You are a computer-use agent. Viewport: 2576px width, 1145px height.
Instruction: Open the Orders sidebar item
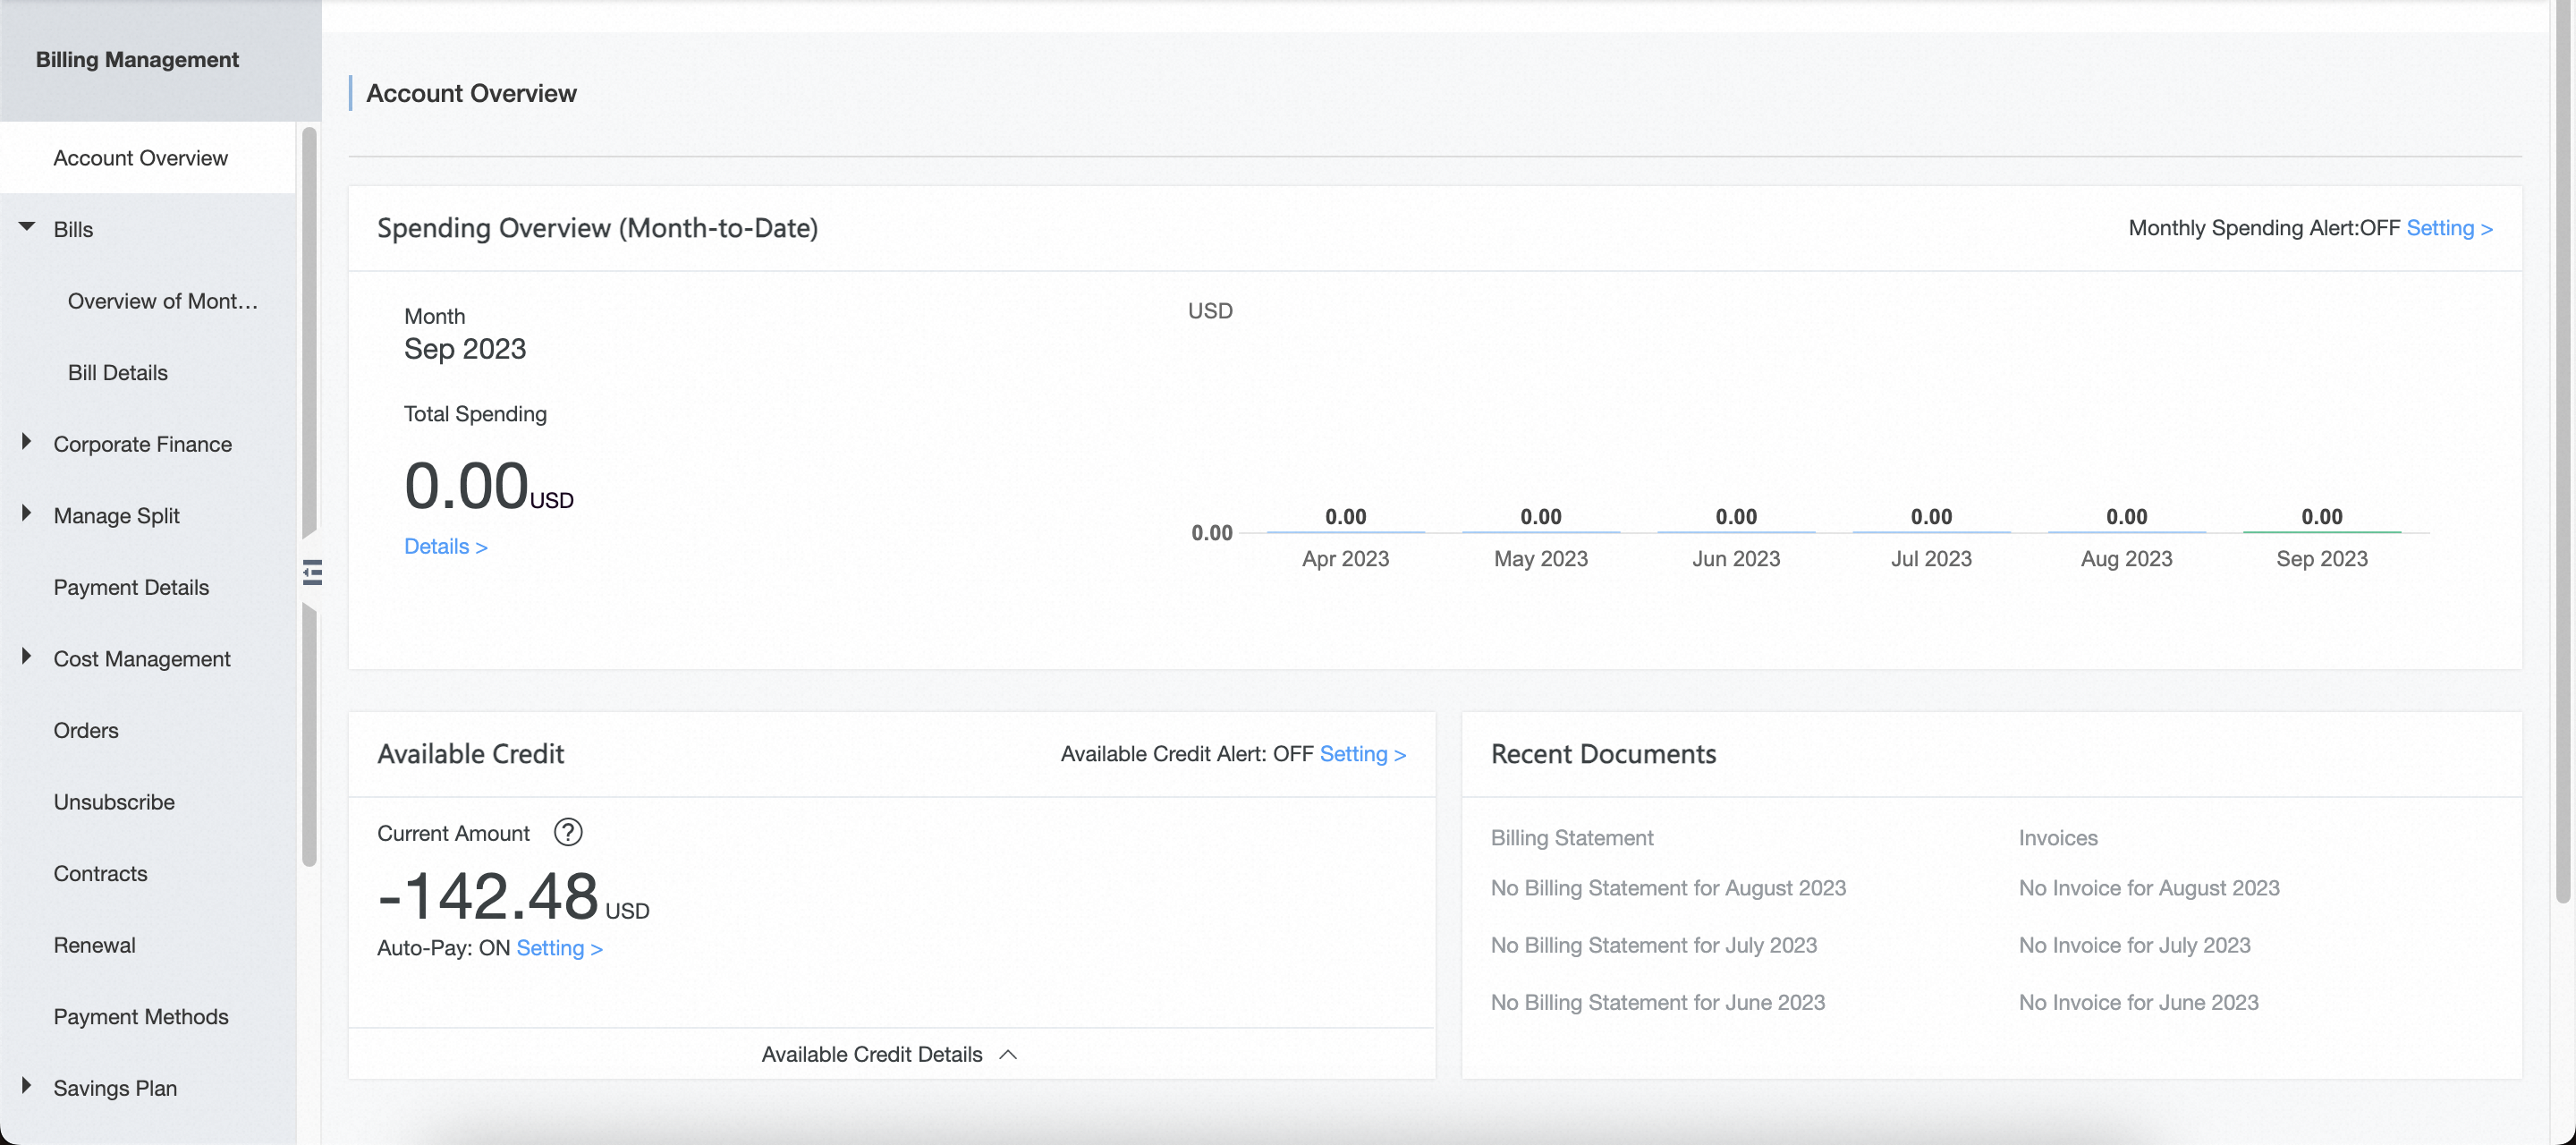pos(86,730)
